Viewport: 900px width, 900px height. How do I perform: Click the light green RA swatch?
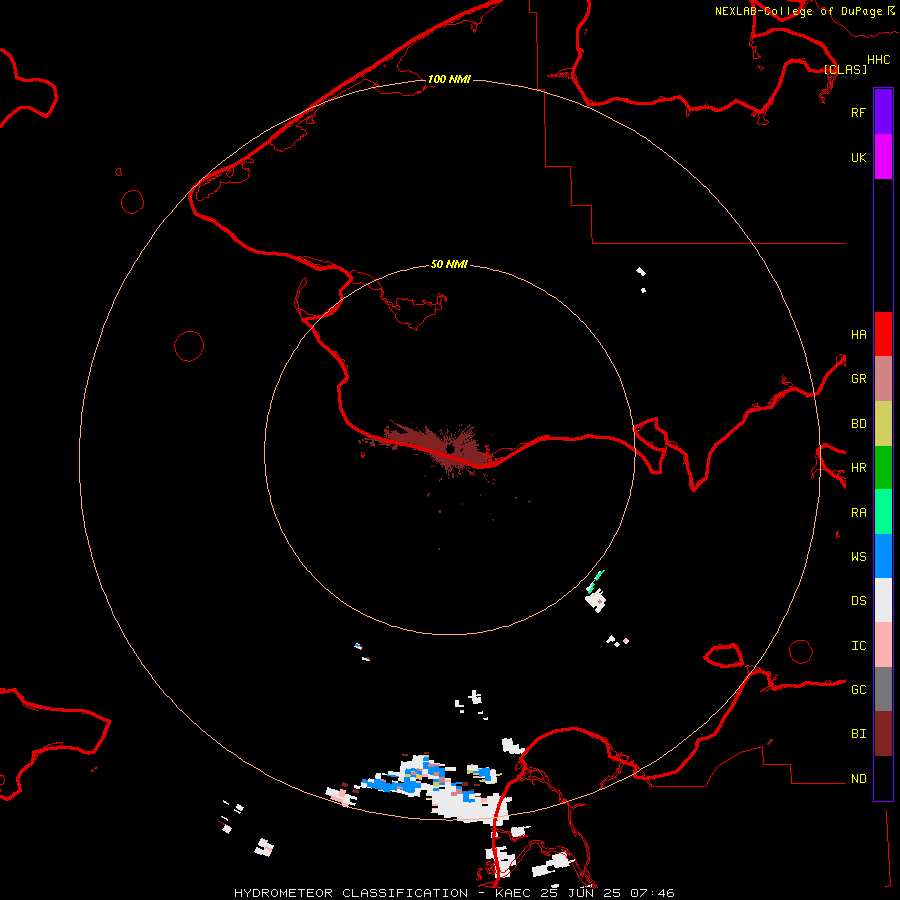point(883,512)
